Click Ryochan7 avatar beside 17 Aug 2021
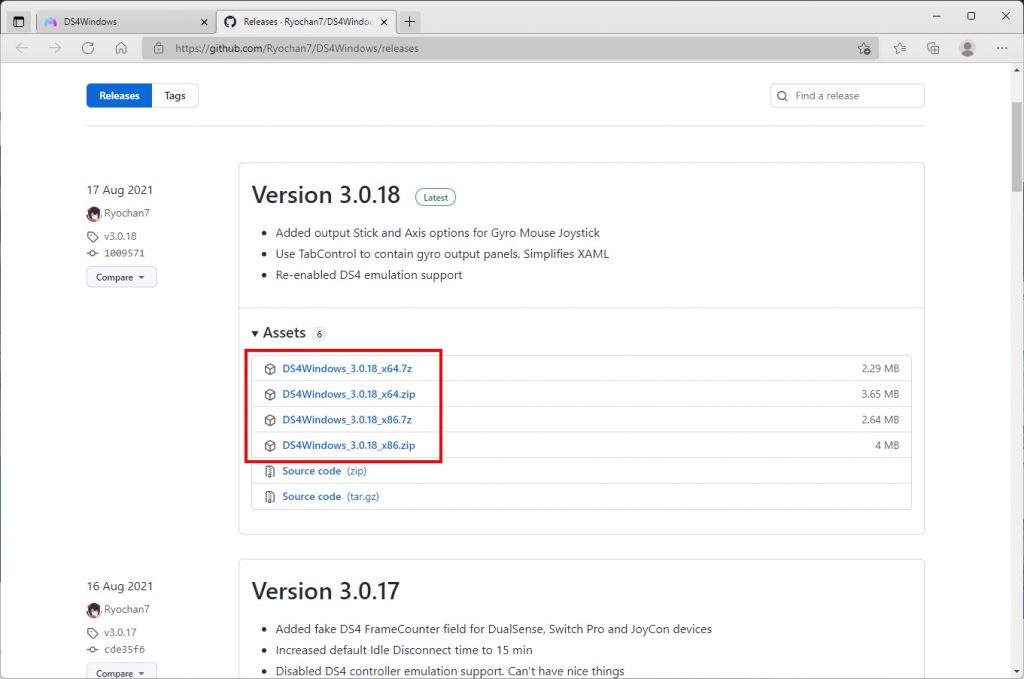Viewport: 1024px width, 679px height. coord(93,213)
